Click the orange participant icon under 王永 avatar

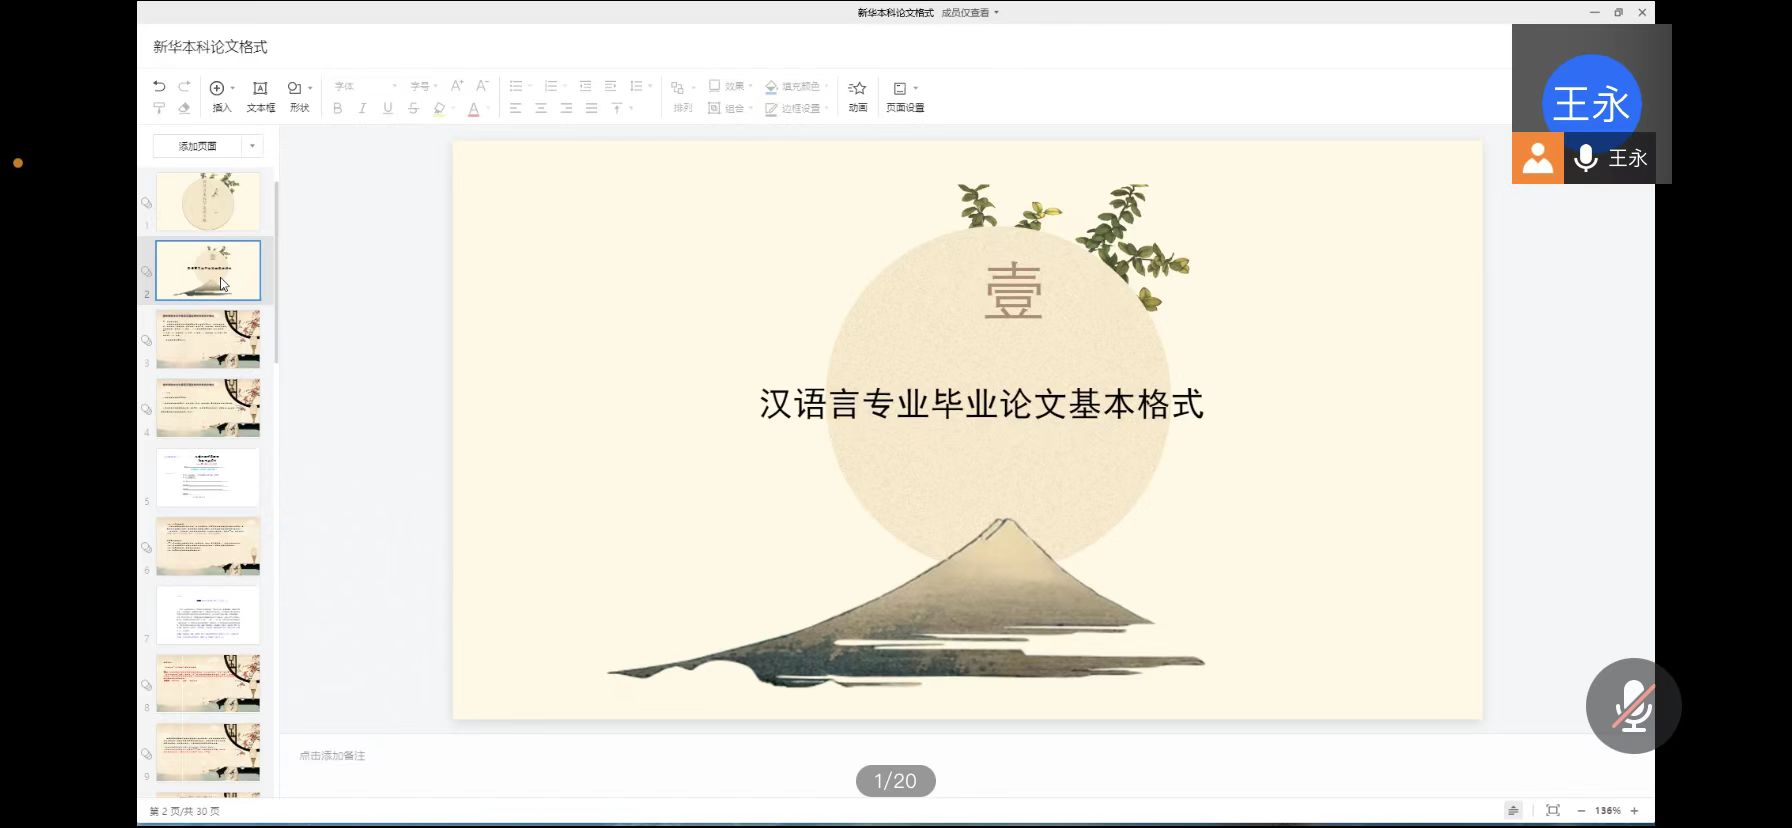pos(1538,158)
